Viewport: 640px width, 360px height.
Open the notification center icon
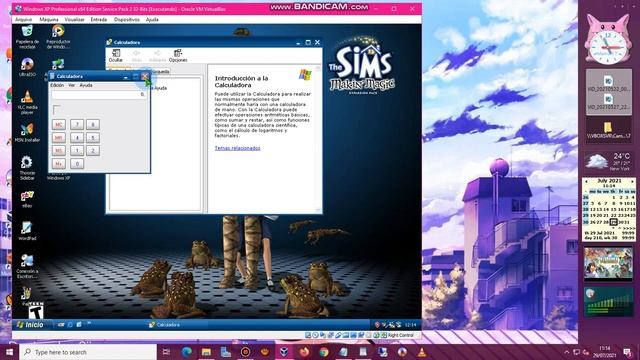point(627,352)
